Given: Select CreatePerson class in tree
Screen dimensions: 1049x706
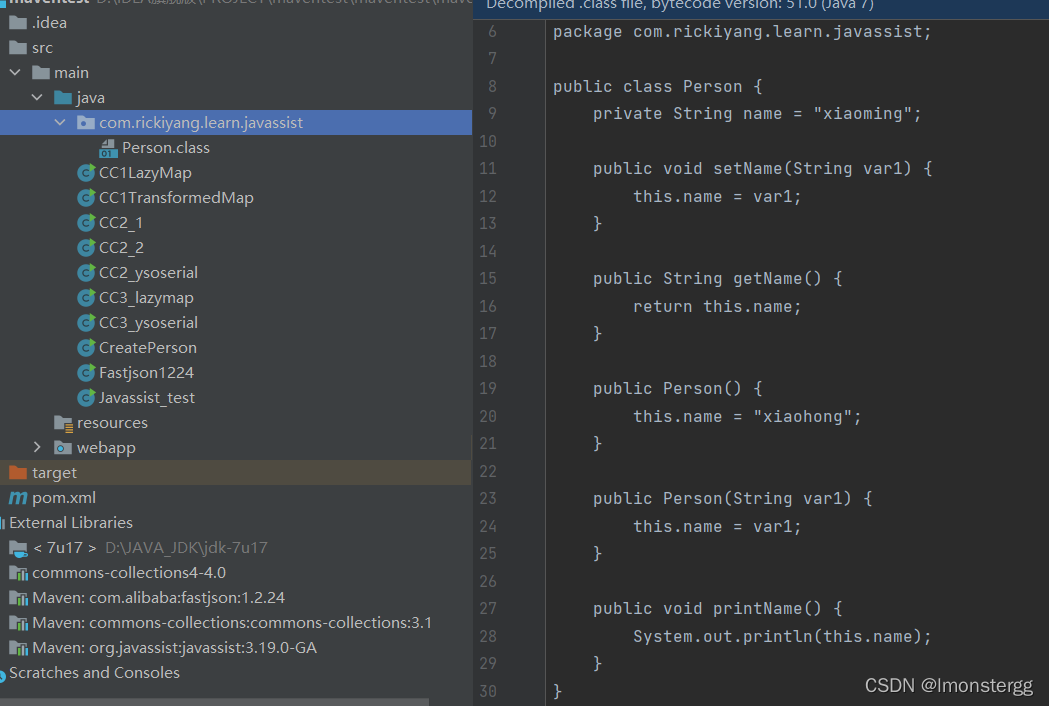Looking at the screenshot, I should pyautogui.click(x=148, y=348).
